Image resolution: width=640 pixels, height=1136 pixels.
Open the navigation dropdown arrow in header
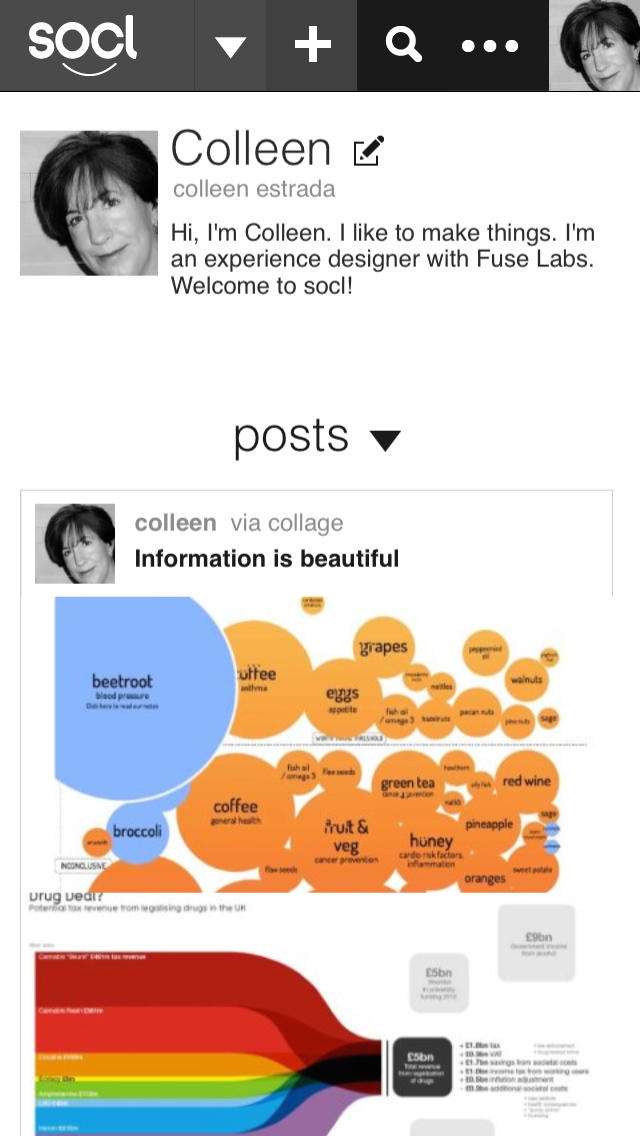tap(231, 46)
